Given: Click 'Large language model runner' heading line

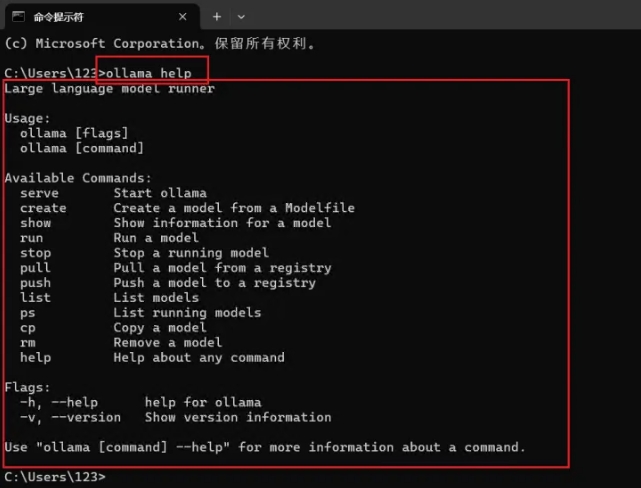Looking at the screenshot, I should (110, 89).
